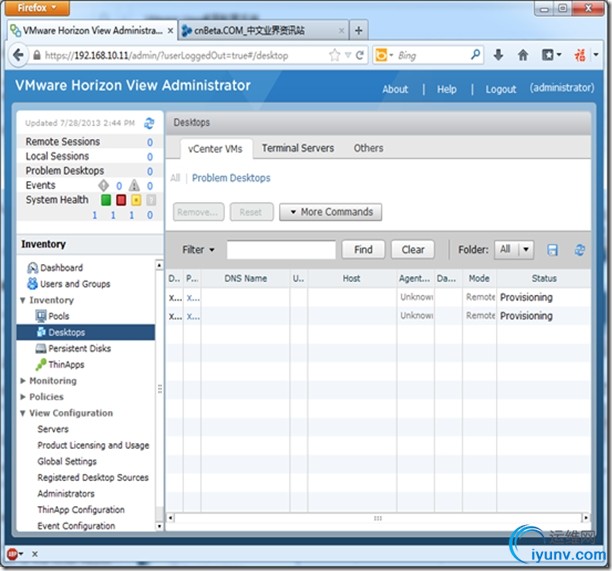Viewport: 612px width, 571px height.
Task: Click the Find button
Action: [363, 249]
